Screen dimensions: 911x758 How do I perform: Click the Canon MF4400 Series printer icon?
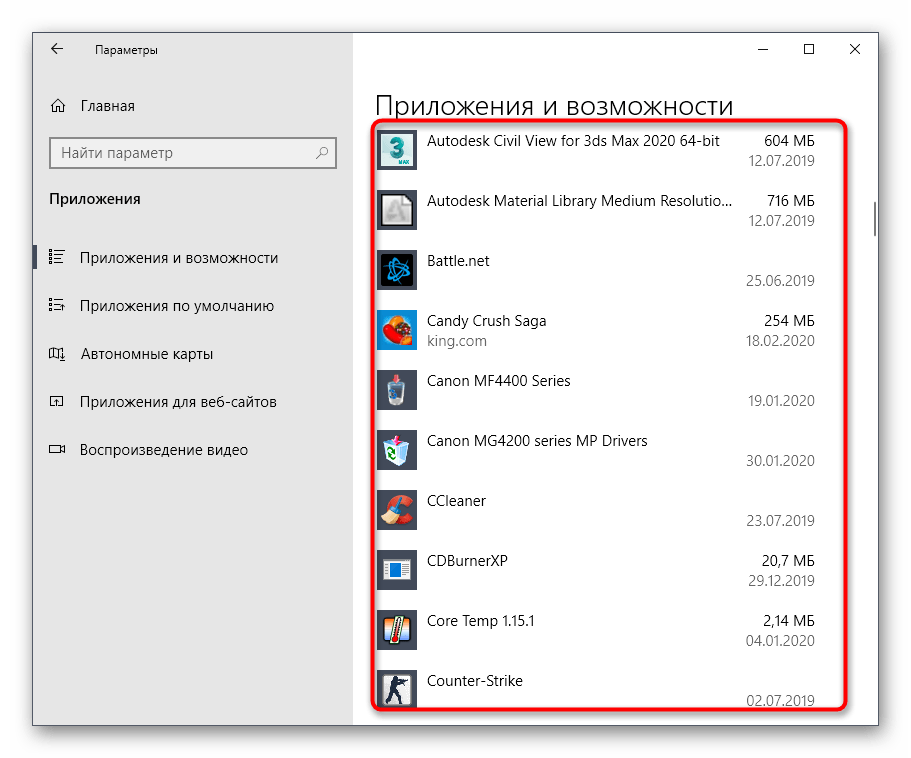(396, 390)
